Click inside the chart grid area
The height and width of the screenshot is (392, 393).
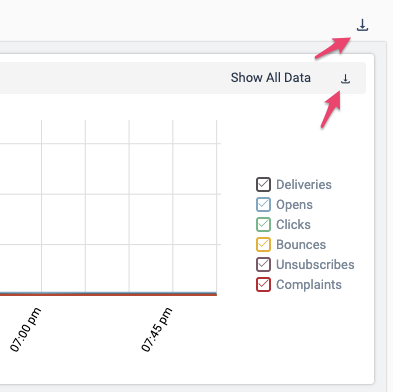point(108,207)
